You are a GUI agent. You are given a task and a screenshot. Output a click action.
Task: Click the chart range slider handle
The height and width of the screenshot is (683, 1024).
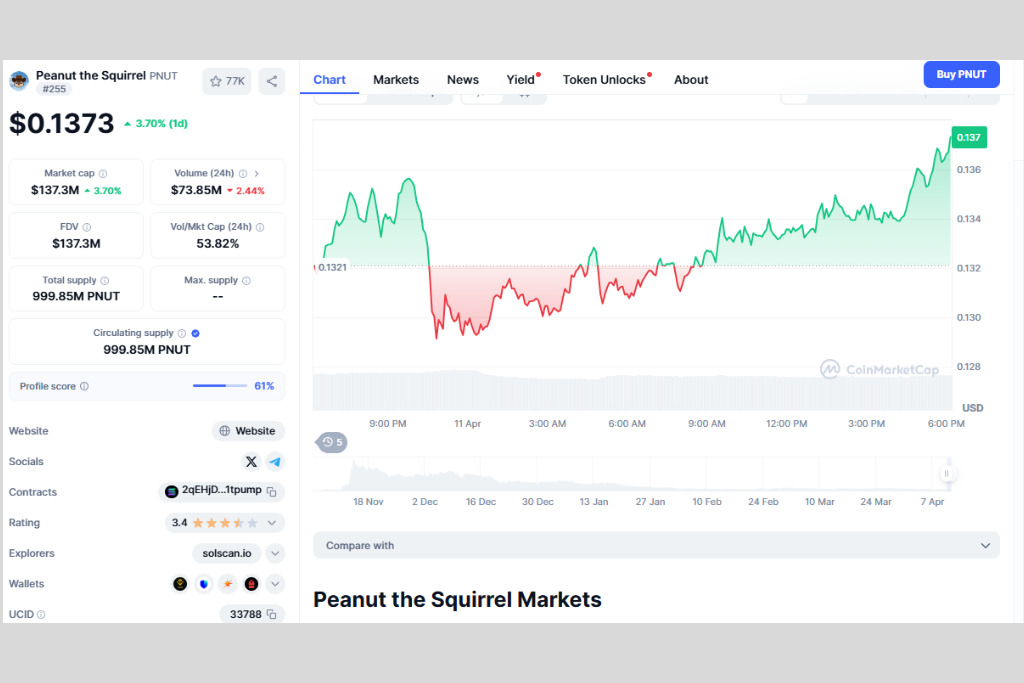tap(946, 473)
